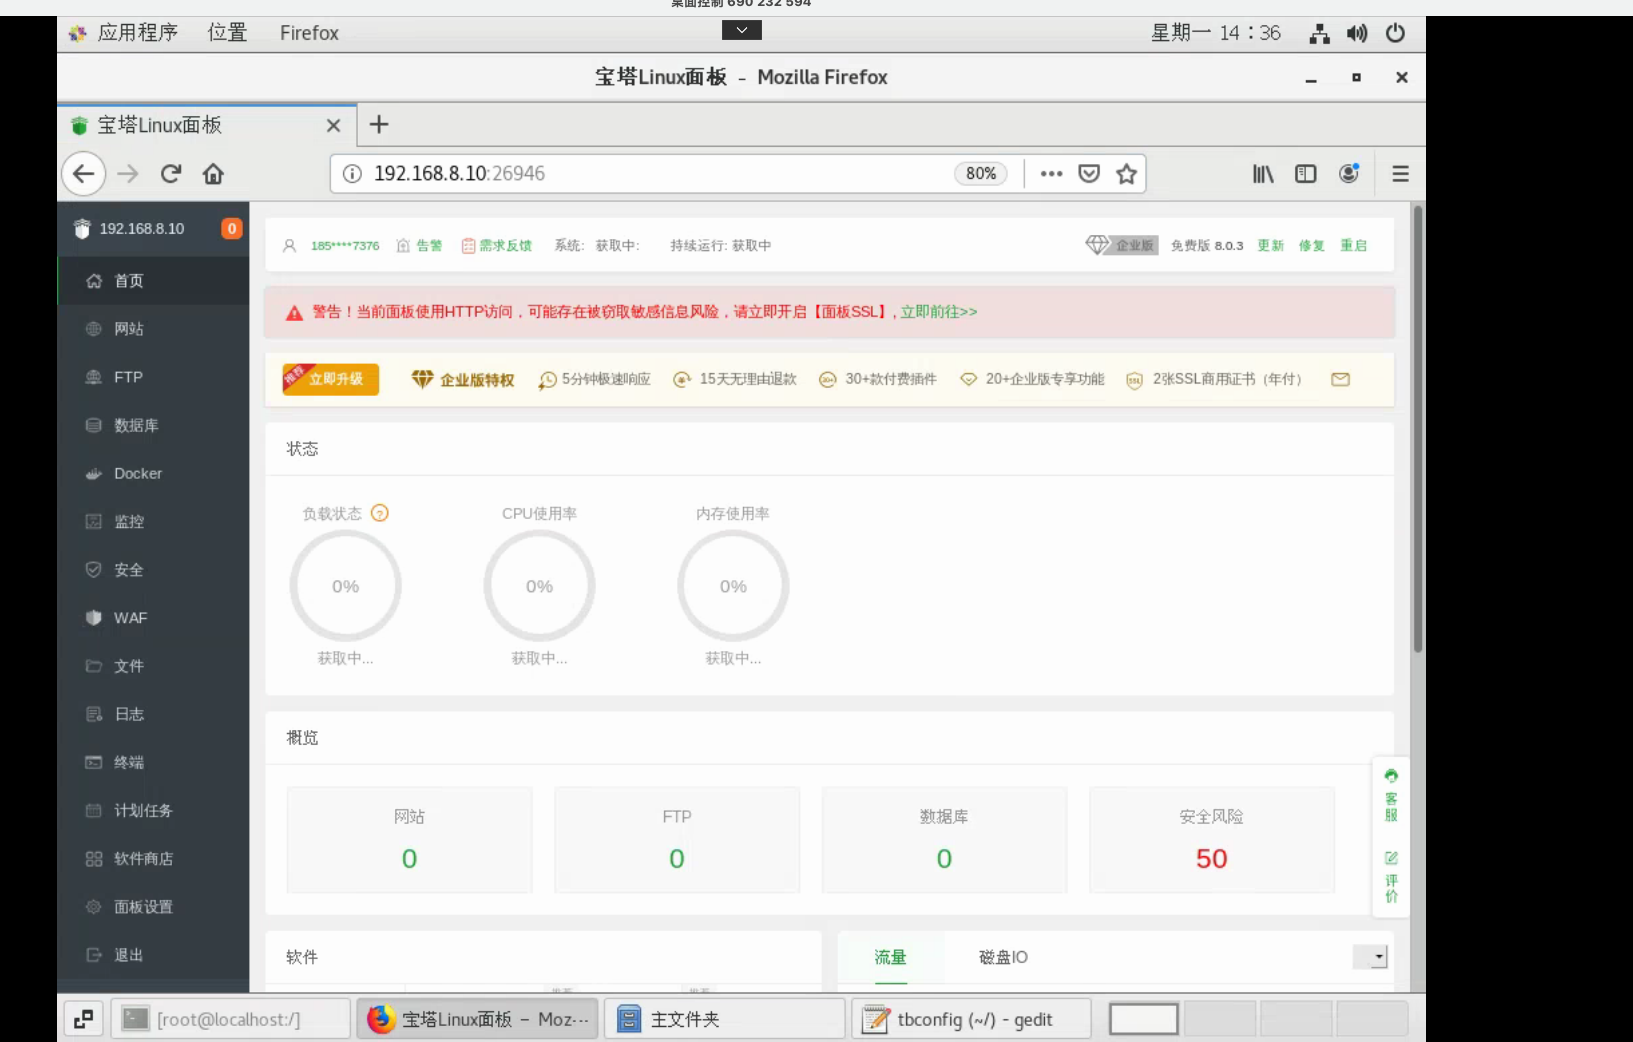Viewport: 1633px width, 1042px height.
Task: Toggle the Firefox sidebar icon
Action: pos(1306,174)
